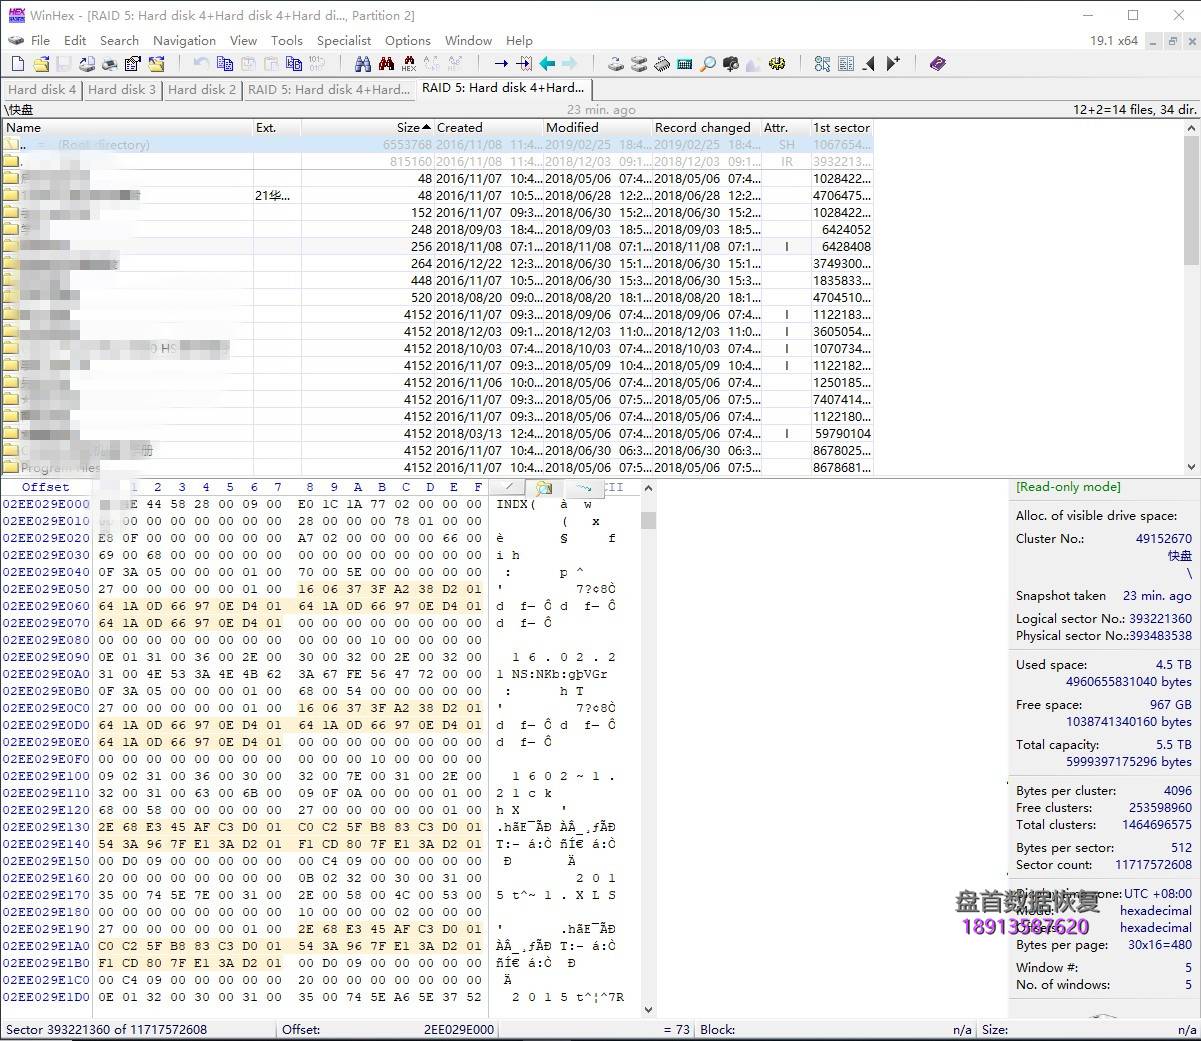
Task: Open the Options menu
Action: [x=408, y=40]
